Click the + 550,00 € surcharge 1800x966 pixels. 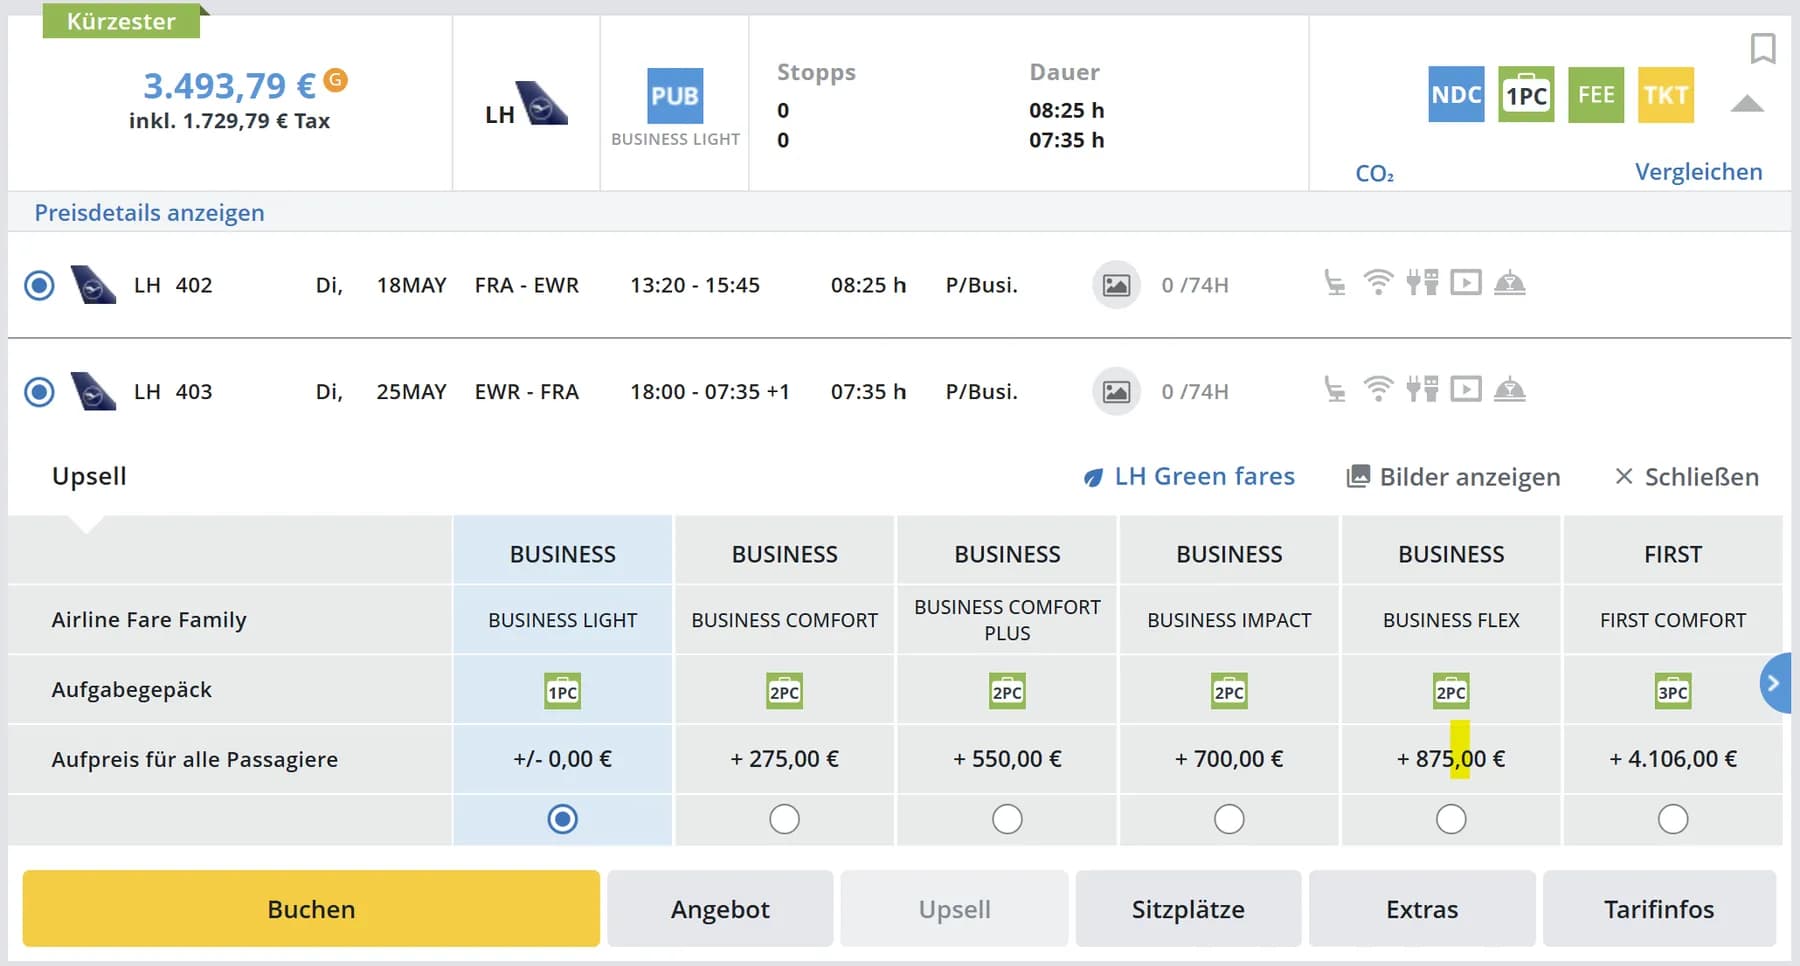click(x=1007, y=759)
